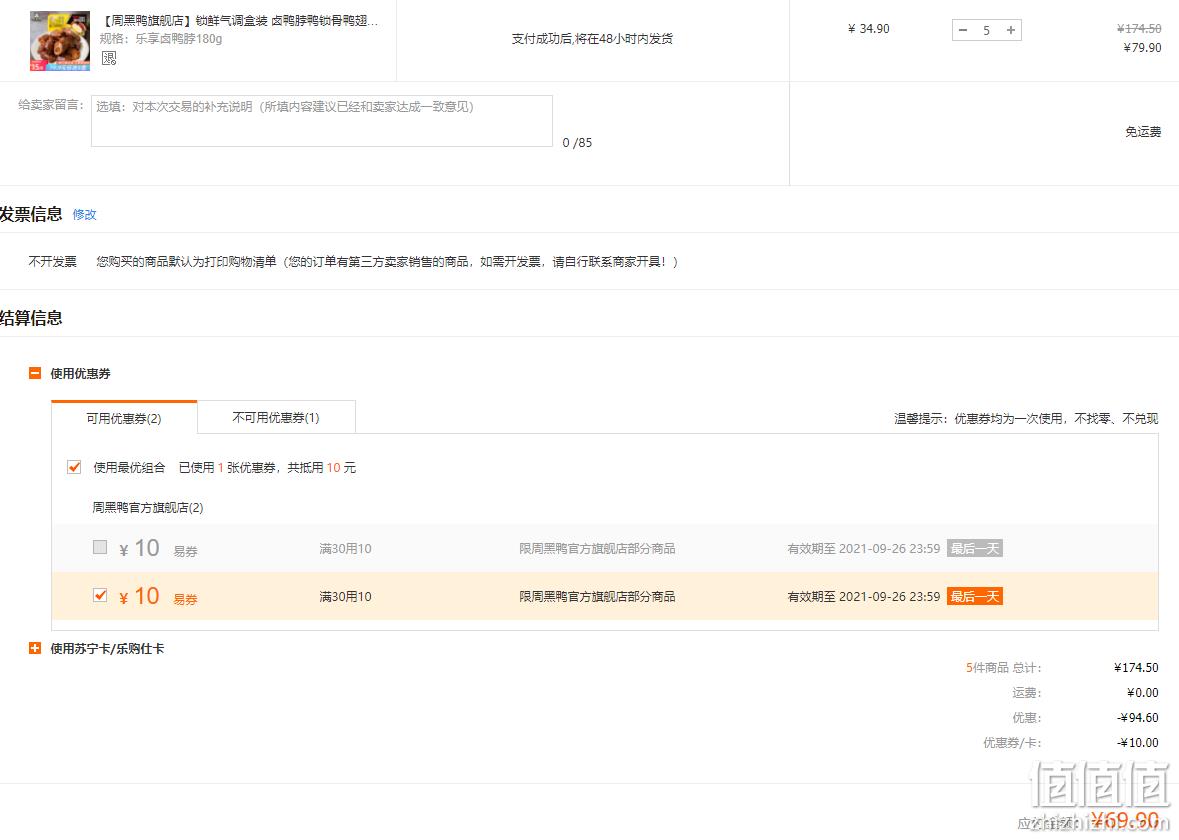Screen dimensions: 1179x840
Task: Click the discounted price ¥79.90
Action: pyautogui.click(x=1142, y=47)
